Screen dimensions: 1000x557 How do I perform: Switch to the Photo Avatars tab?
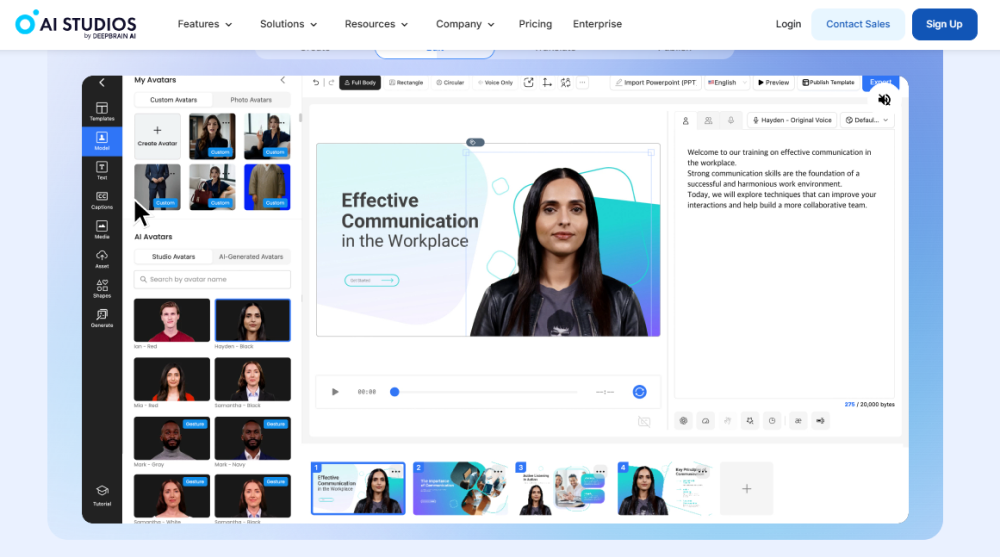click(x=251, y=100)
